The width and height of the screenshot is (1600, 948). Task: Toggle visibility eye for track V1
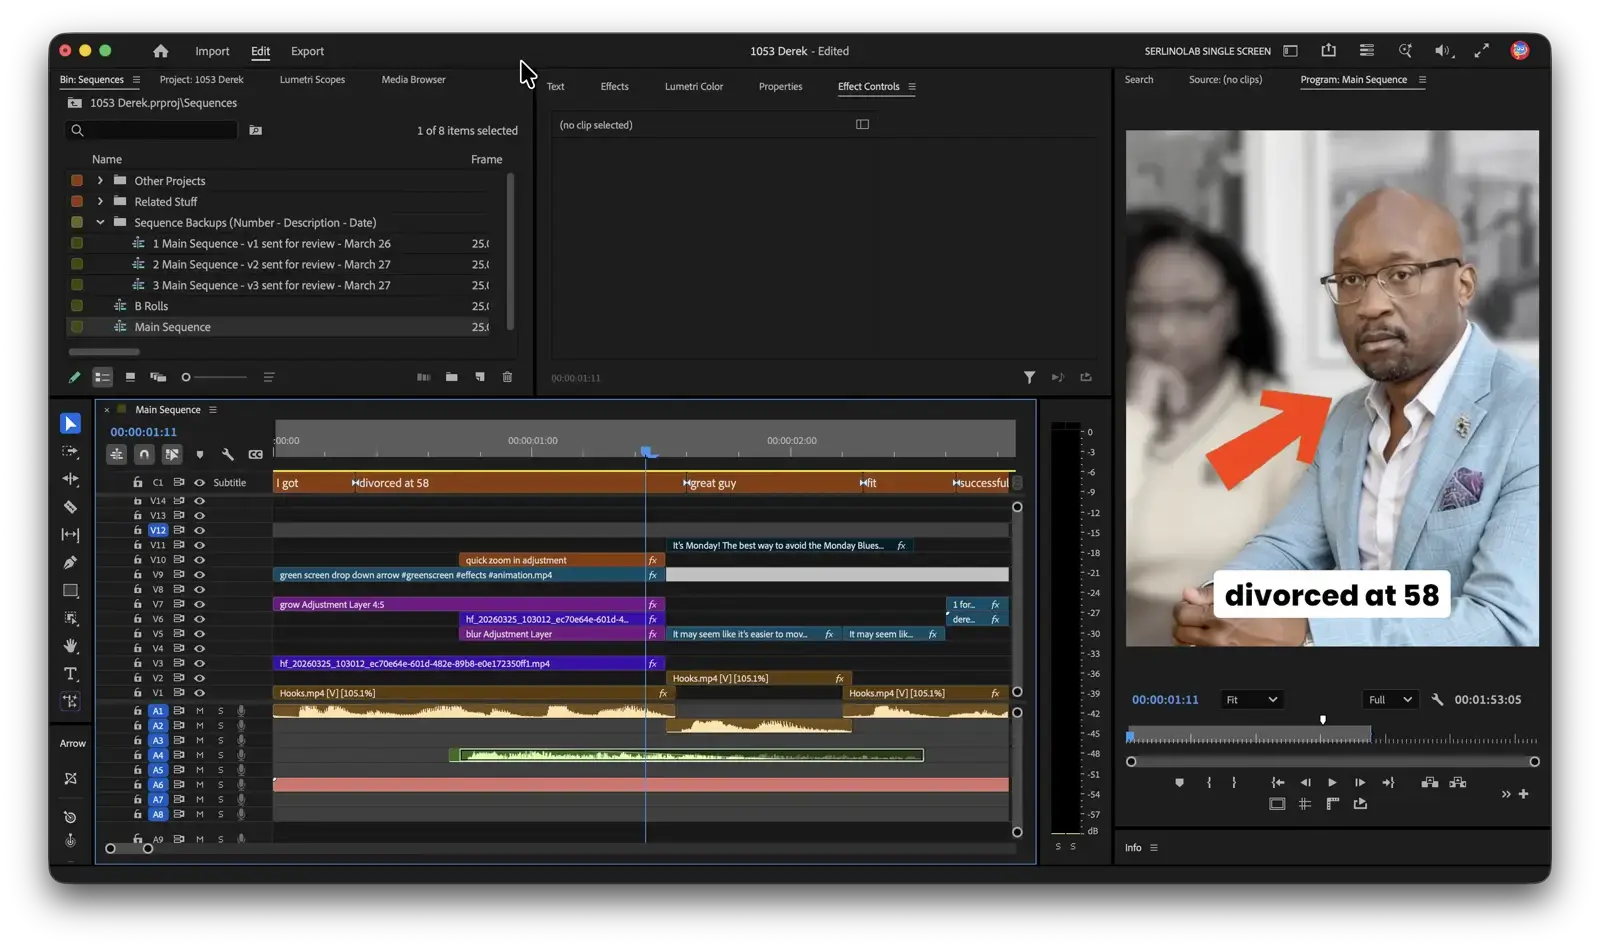click(199, 692)
